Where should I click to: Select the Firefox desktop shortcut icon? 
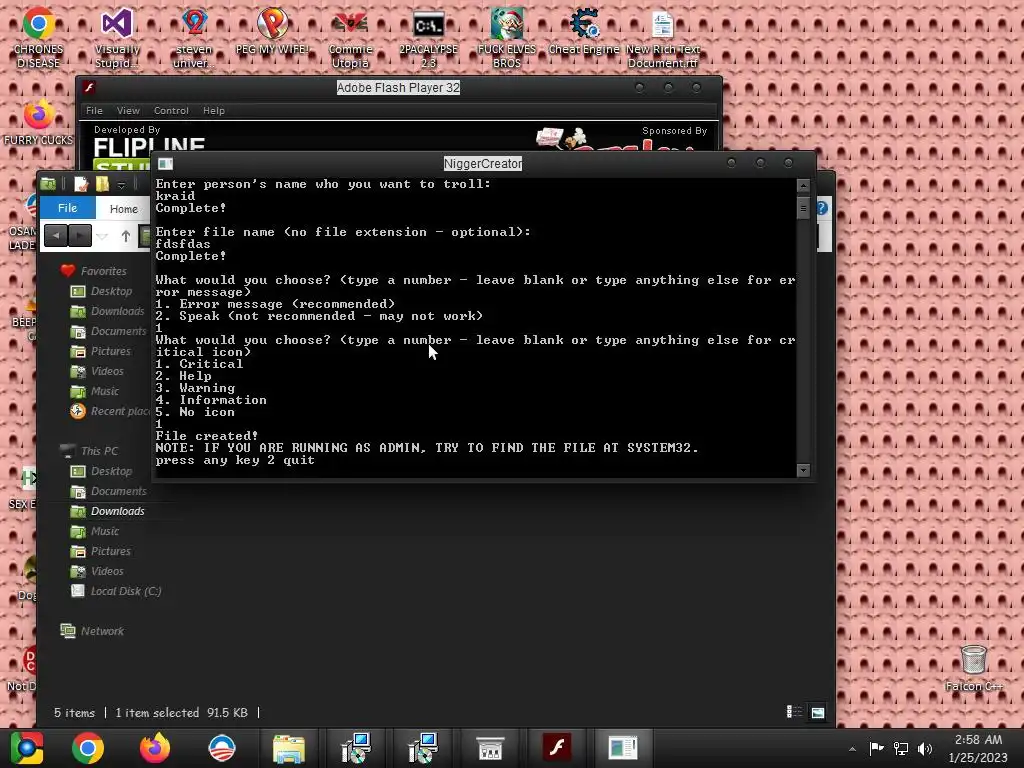coord(38,122)
